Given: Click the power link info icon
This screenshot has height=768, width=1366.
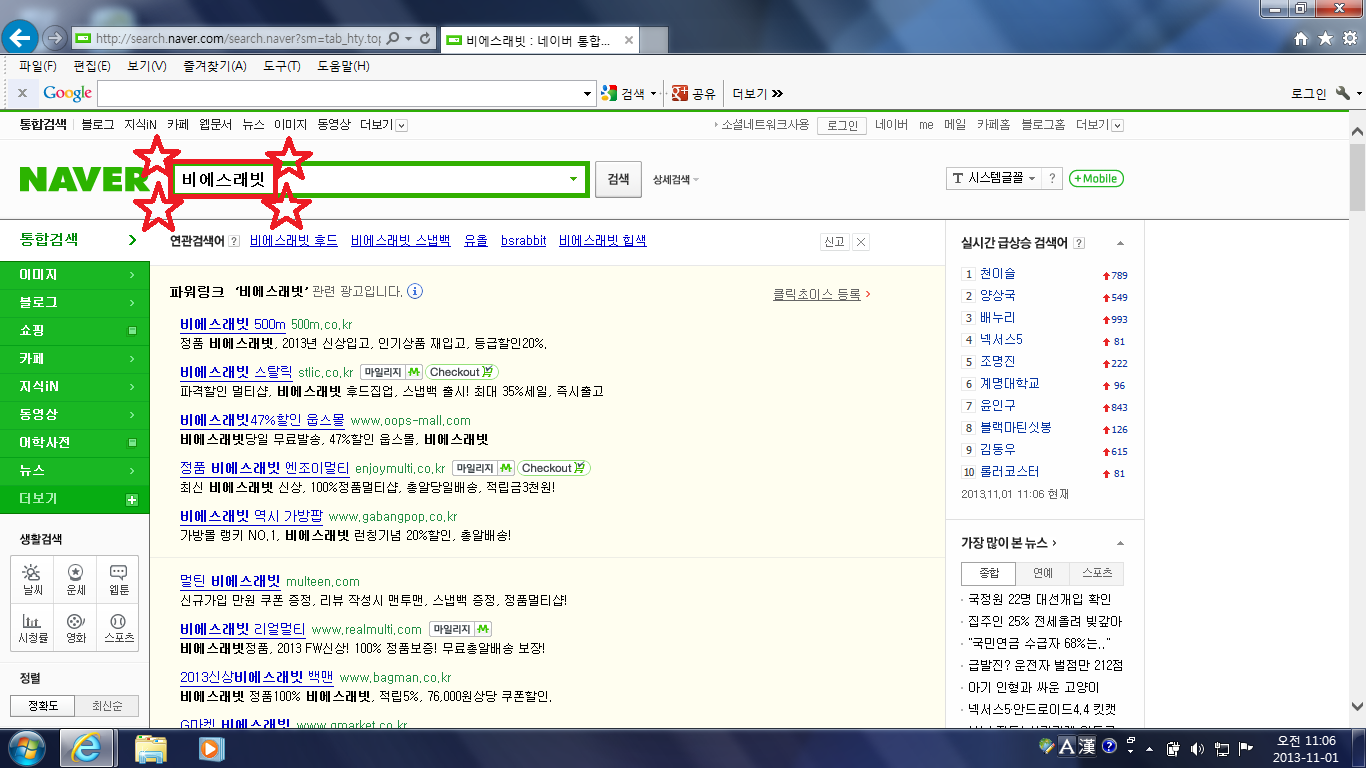Looking at the screenshot, I should tap(415, 292).
